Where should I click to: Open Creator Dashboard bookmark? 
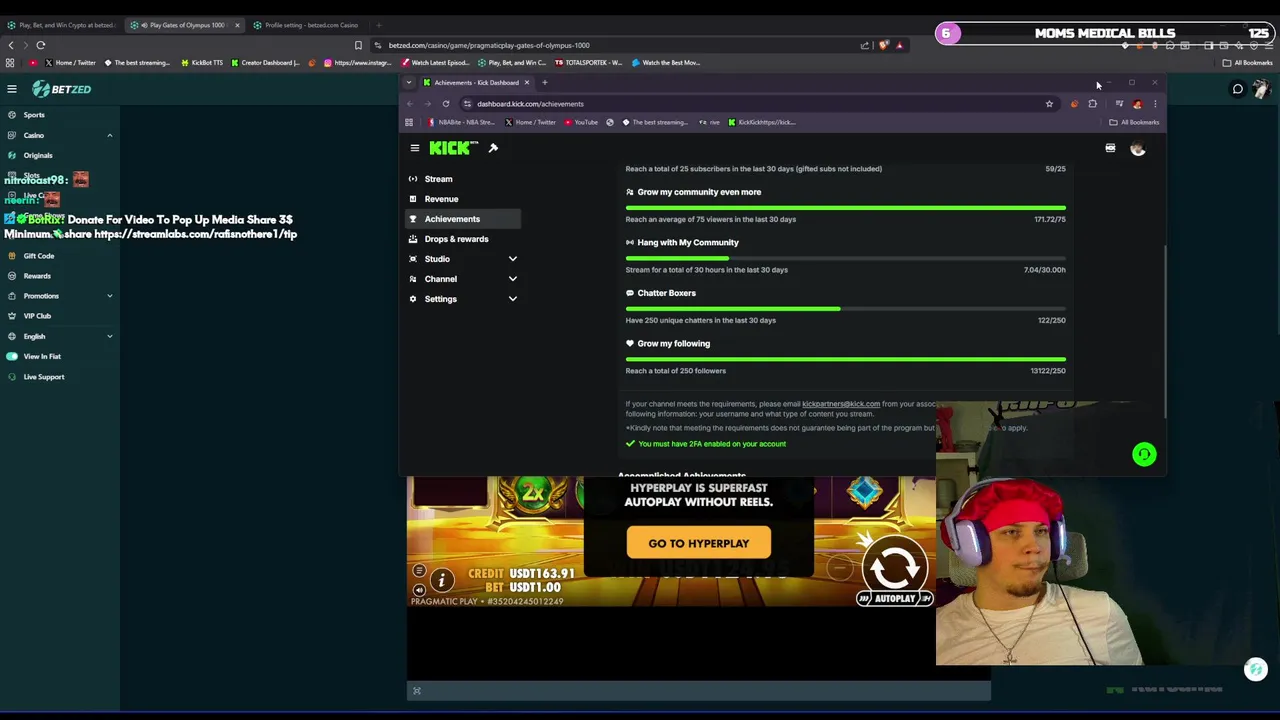pyautogui.click(x=265, y=63)
